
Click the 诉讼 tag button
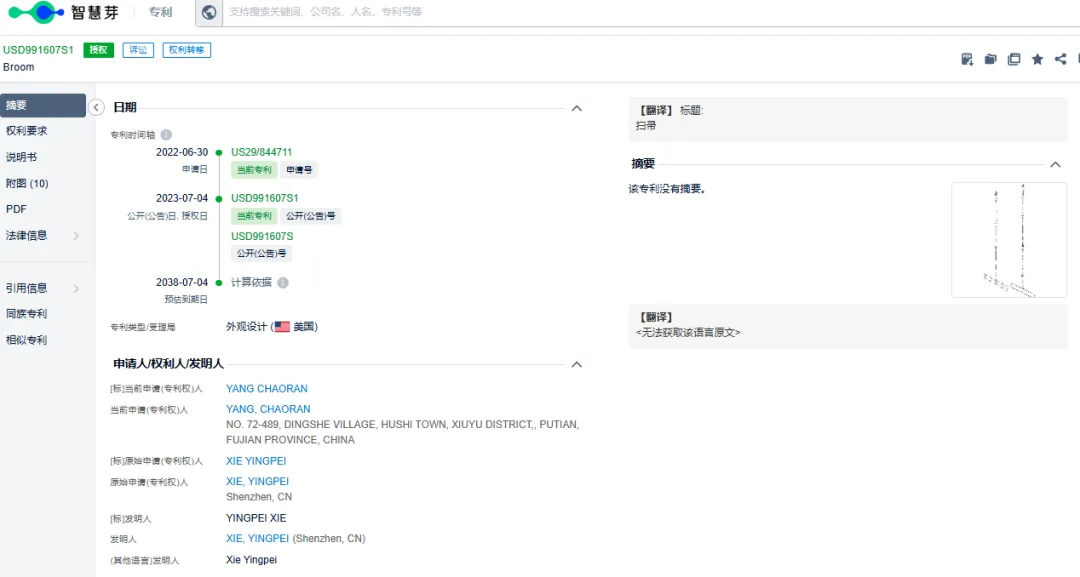click(138, 50)
